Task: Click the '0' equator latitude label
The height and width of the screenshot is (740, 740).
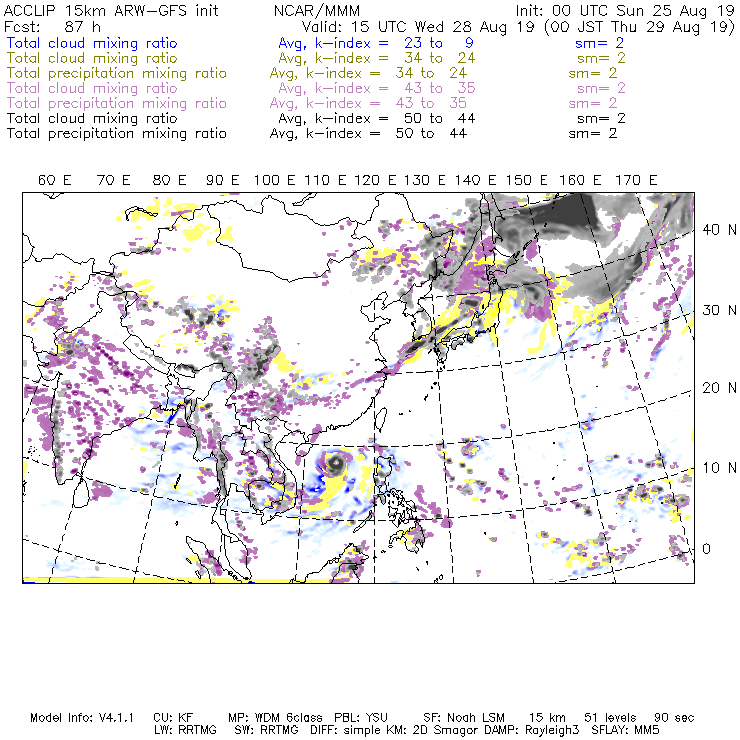Action: pos(706,549)
